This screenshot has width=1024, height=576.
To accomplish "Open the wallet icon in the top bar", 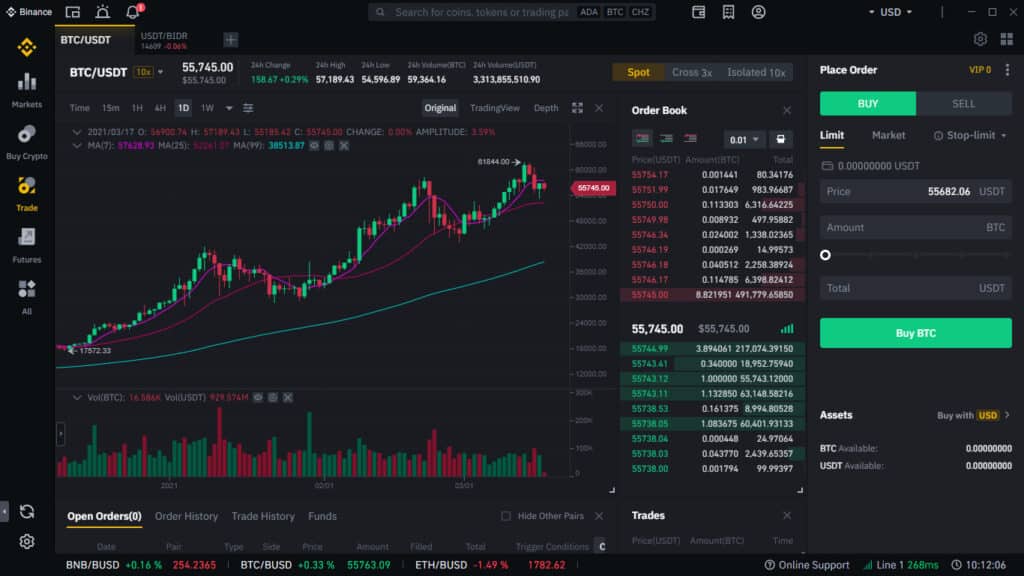I will click(x=698, y=12).
